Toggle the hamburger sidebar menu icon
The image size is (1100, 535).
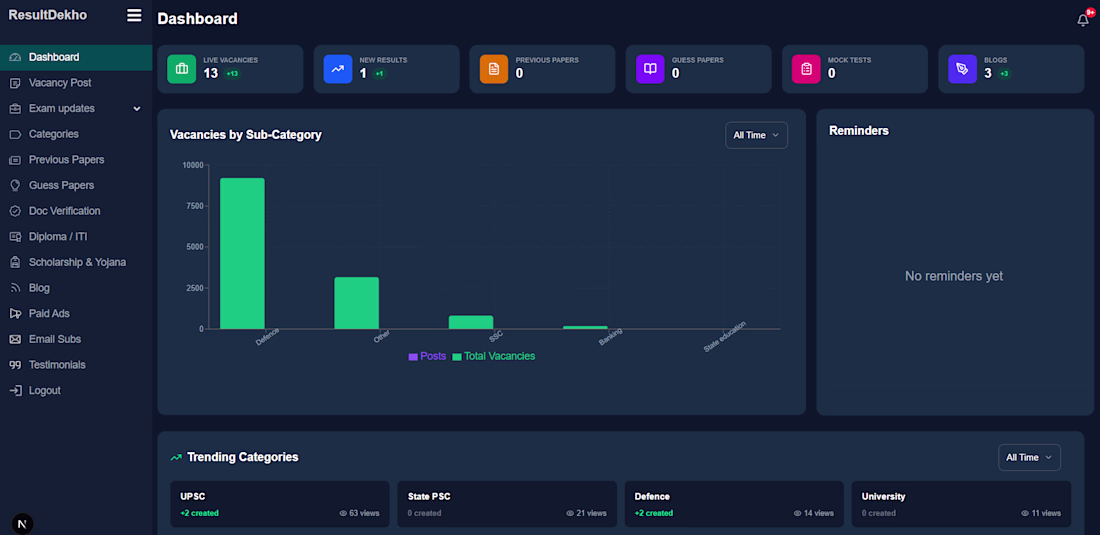[x=134, y=15]
